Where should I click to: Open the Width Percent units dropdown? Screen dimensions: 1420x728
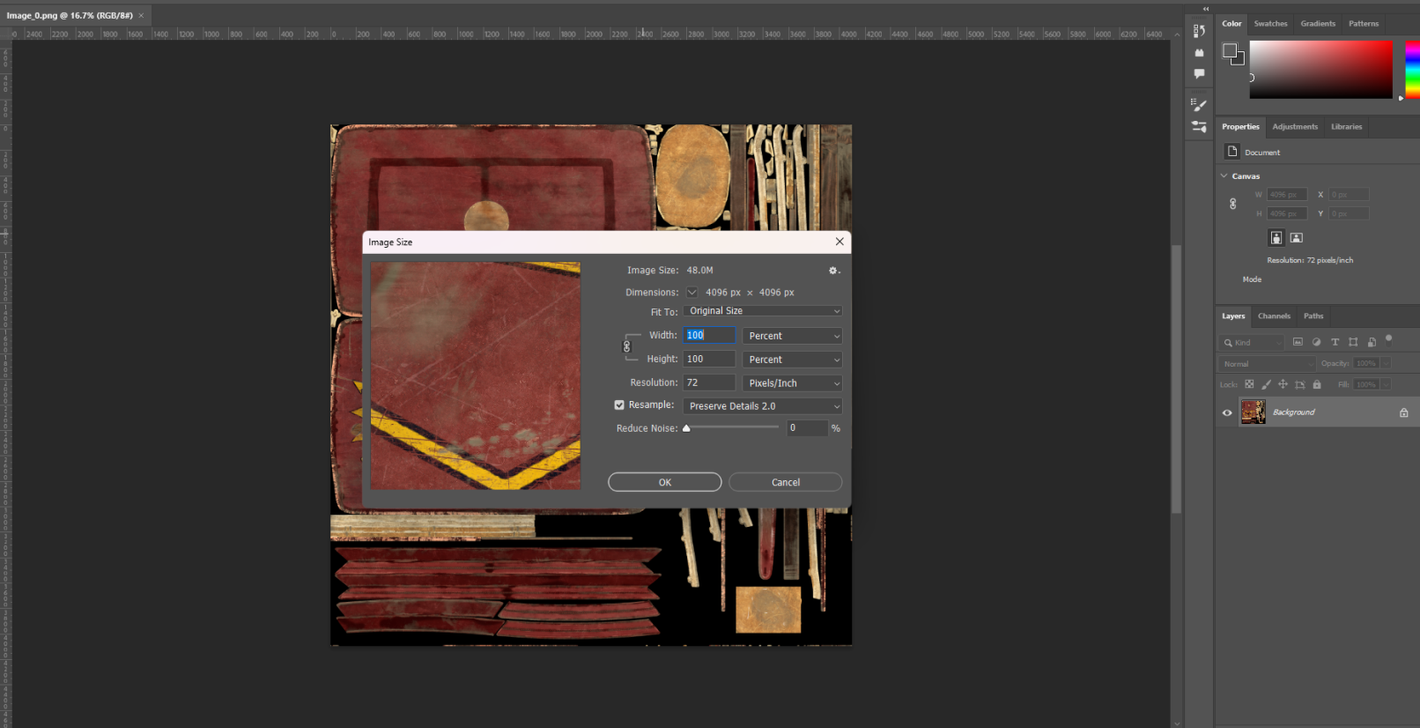[x=792, y=336]
